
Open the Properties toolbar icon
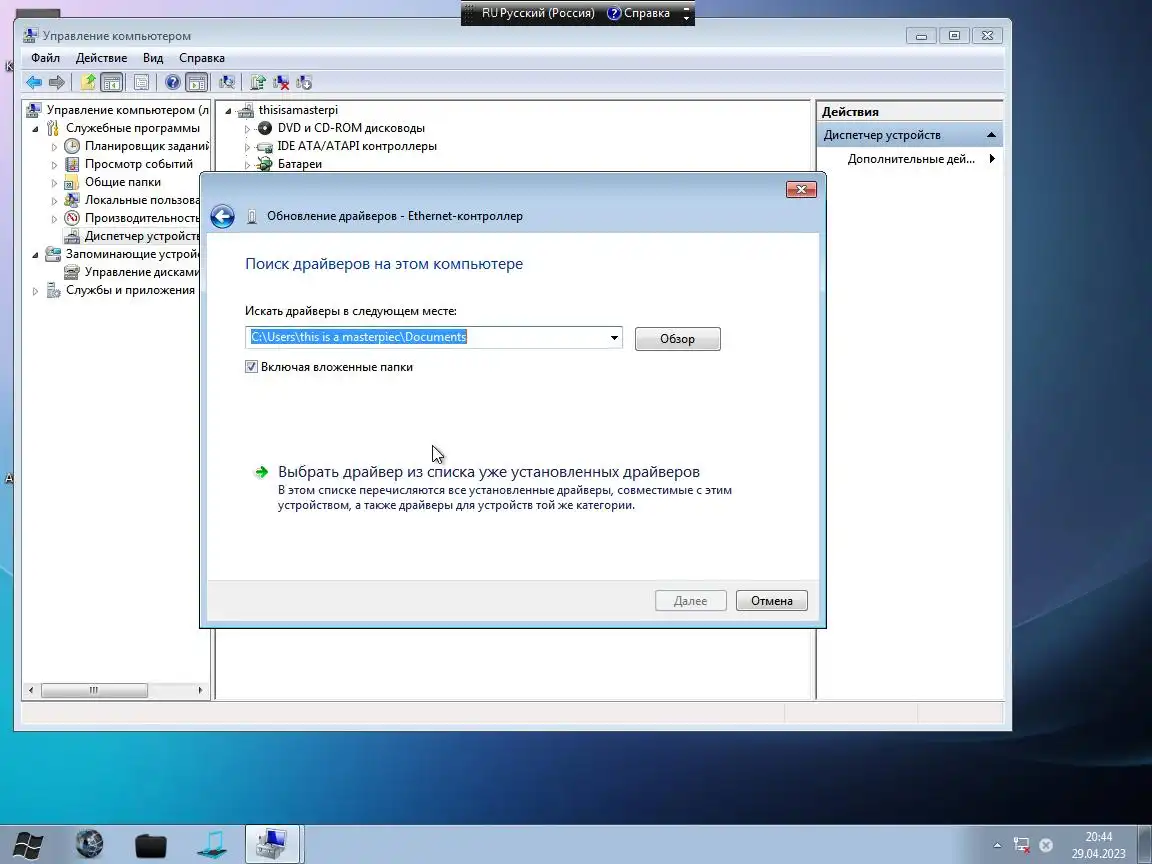pos(141,82)
